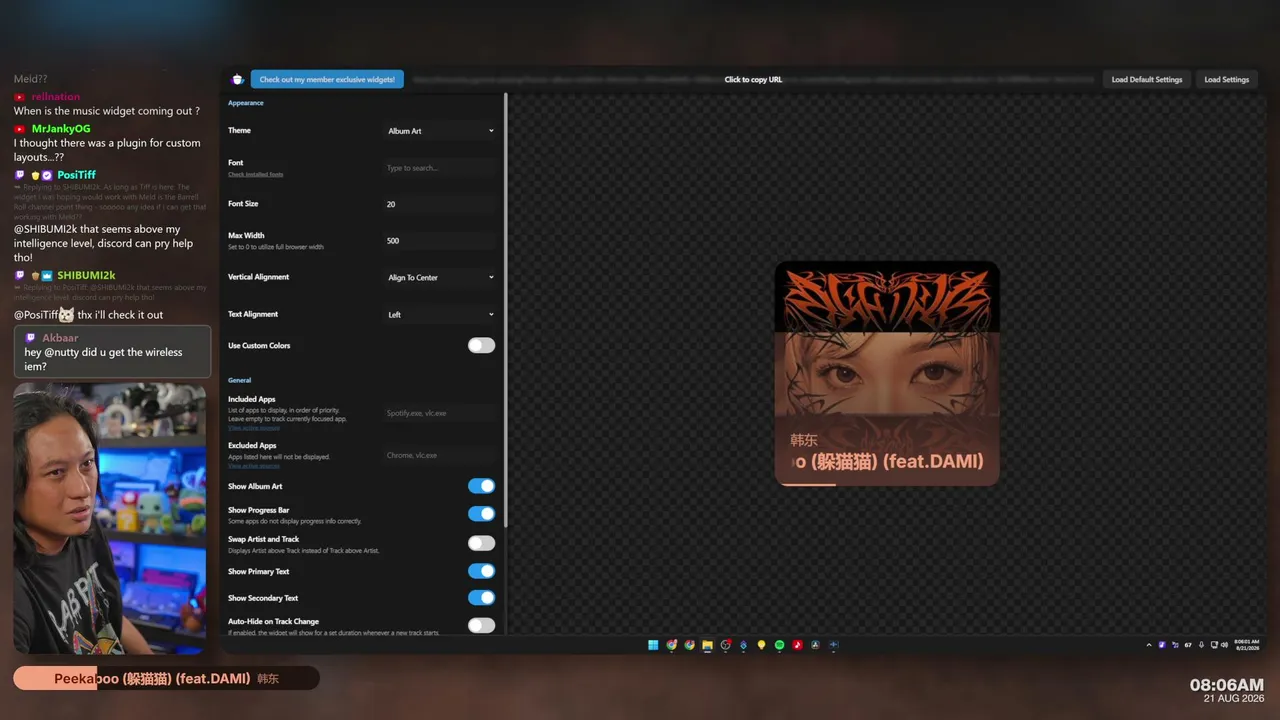Click the MrJankyOG username in chat
Viewport: 1280px width, 720px height.
[x=61, y=129]
